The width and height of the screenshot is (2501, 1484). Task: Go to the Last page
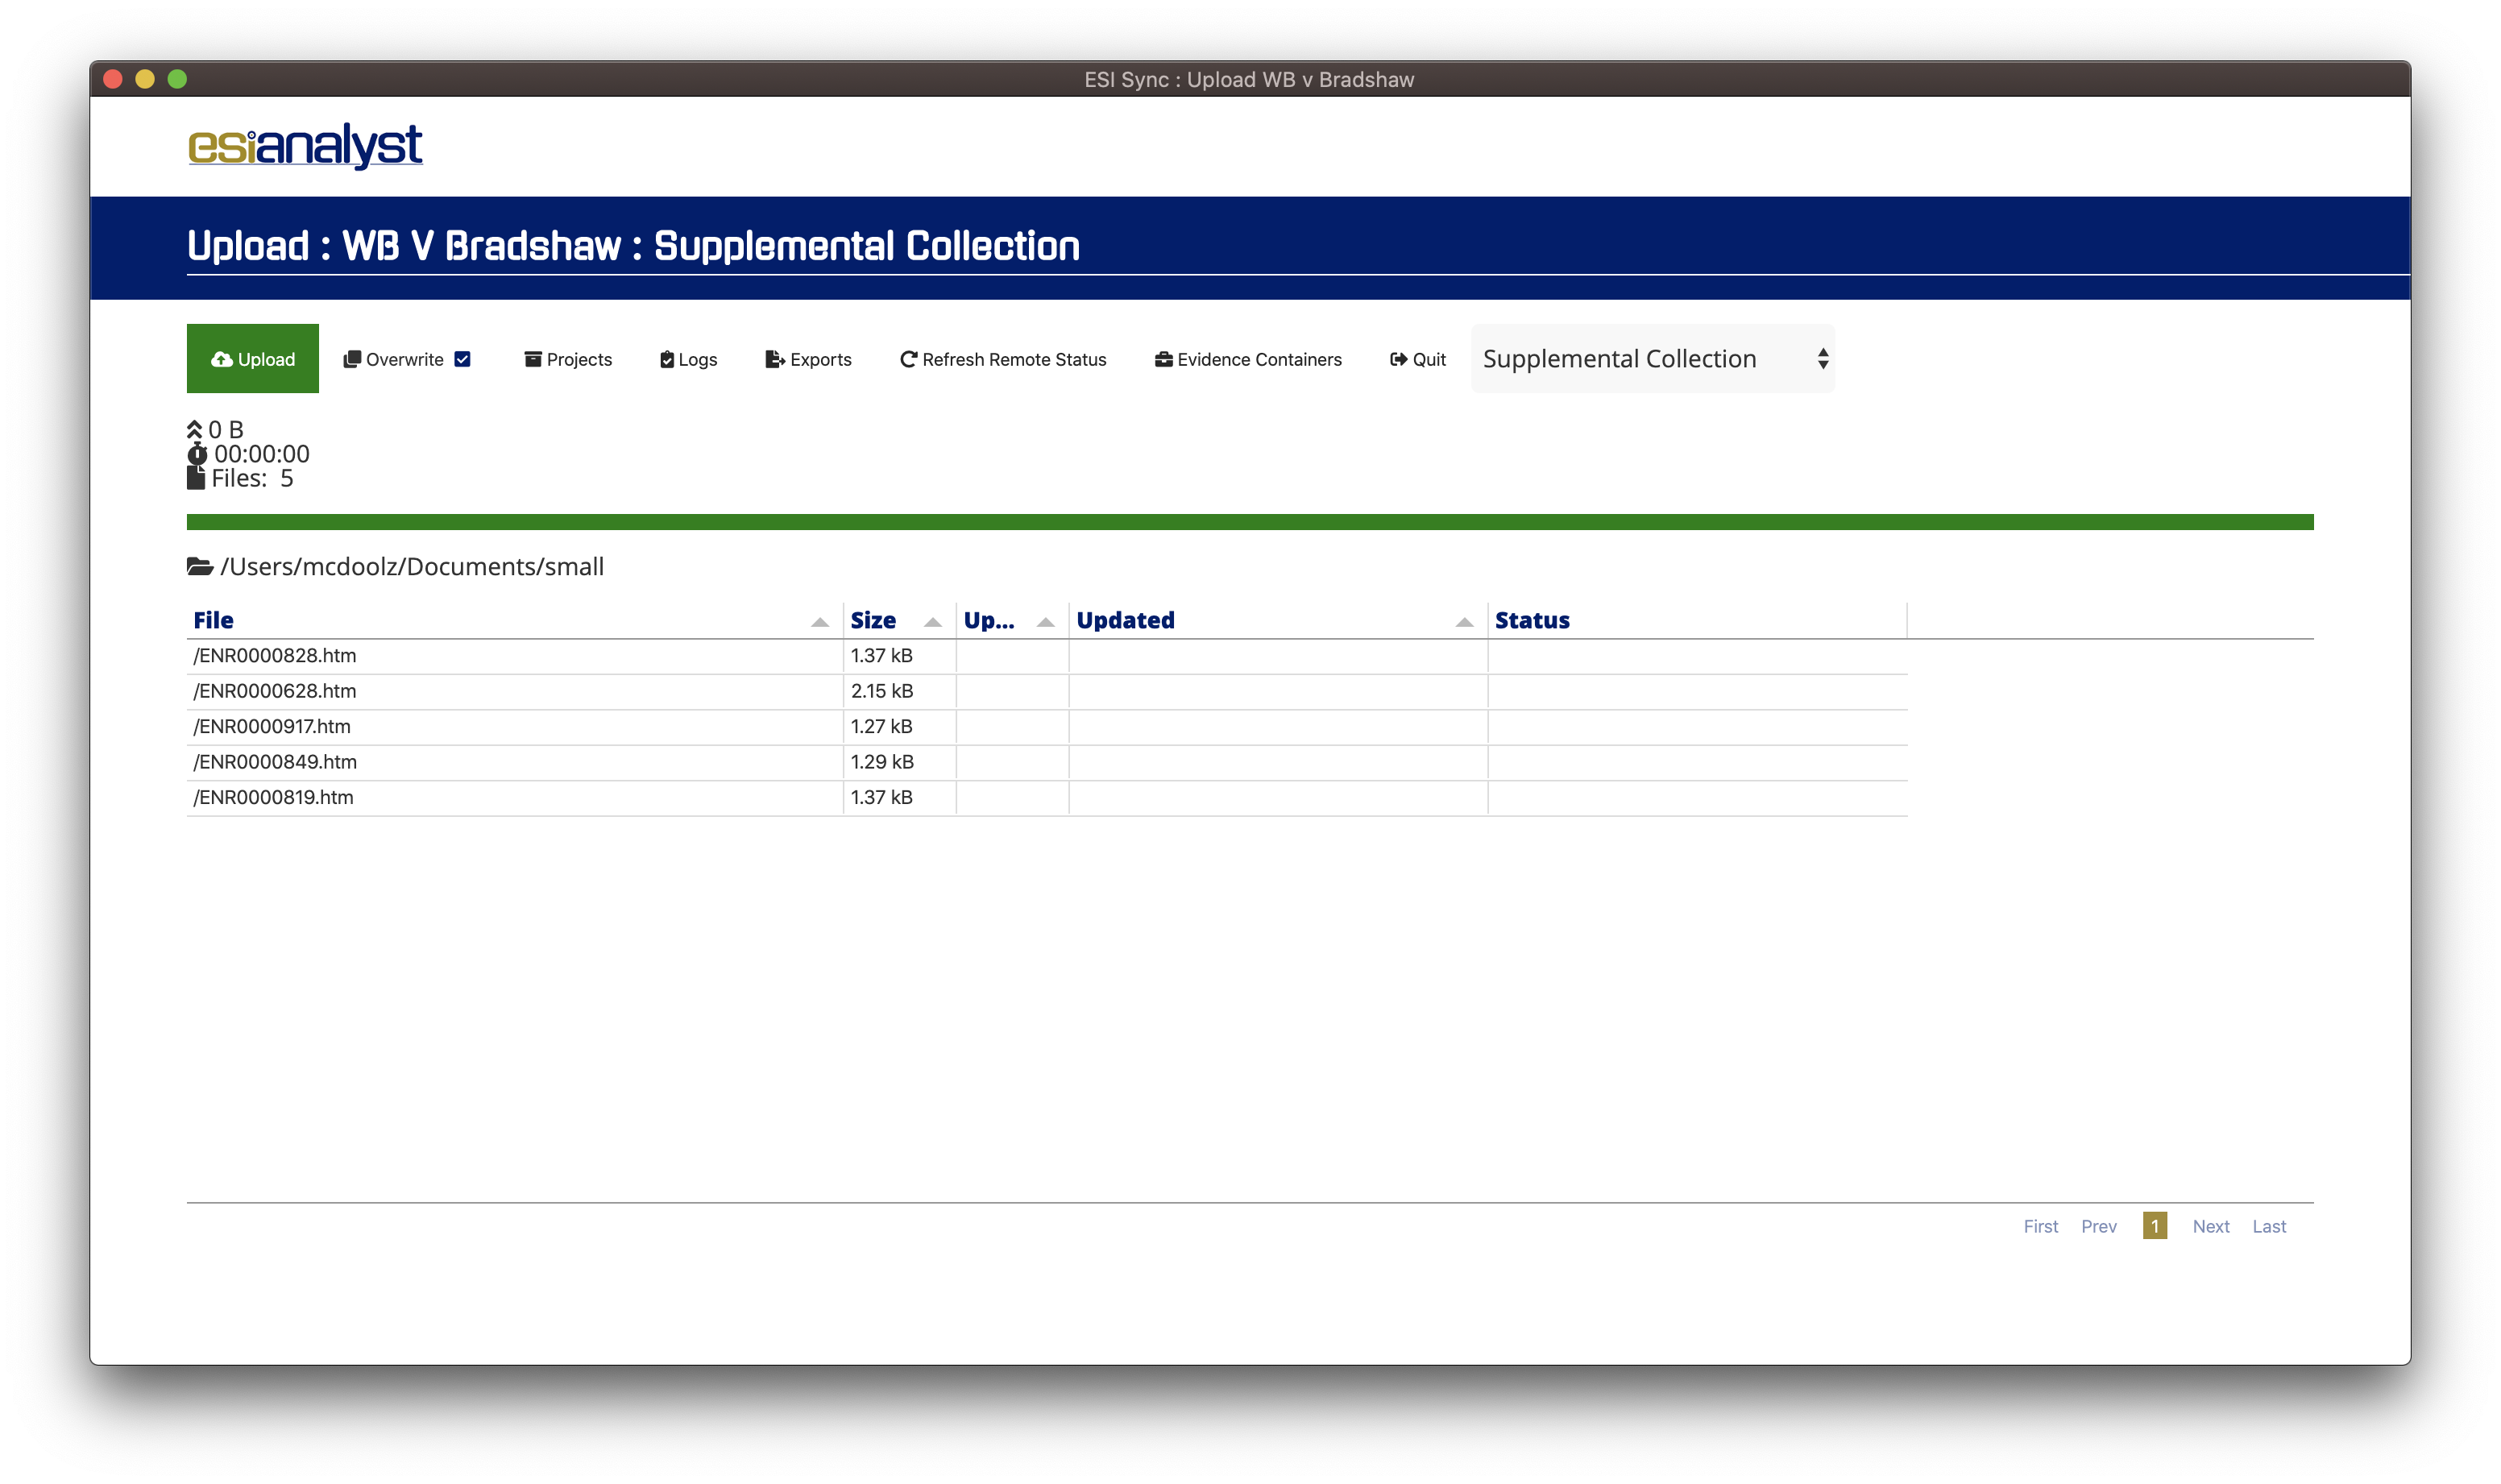(x=2269, y=1226)
